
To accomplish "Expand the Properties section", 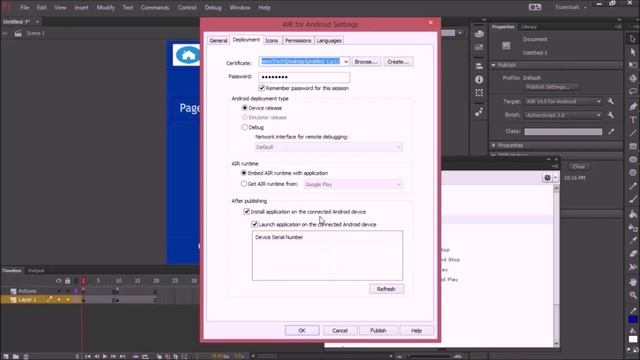I will pos(493,145).
